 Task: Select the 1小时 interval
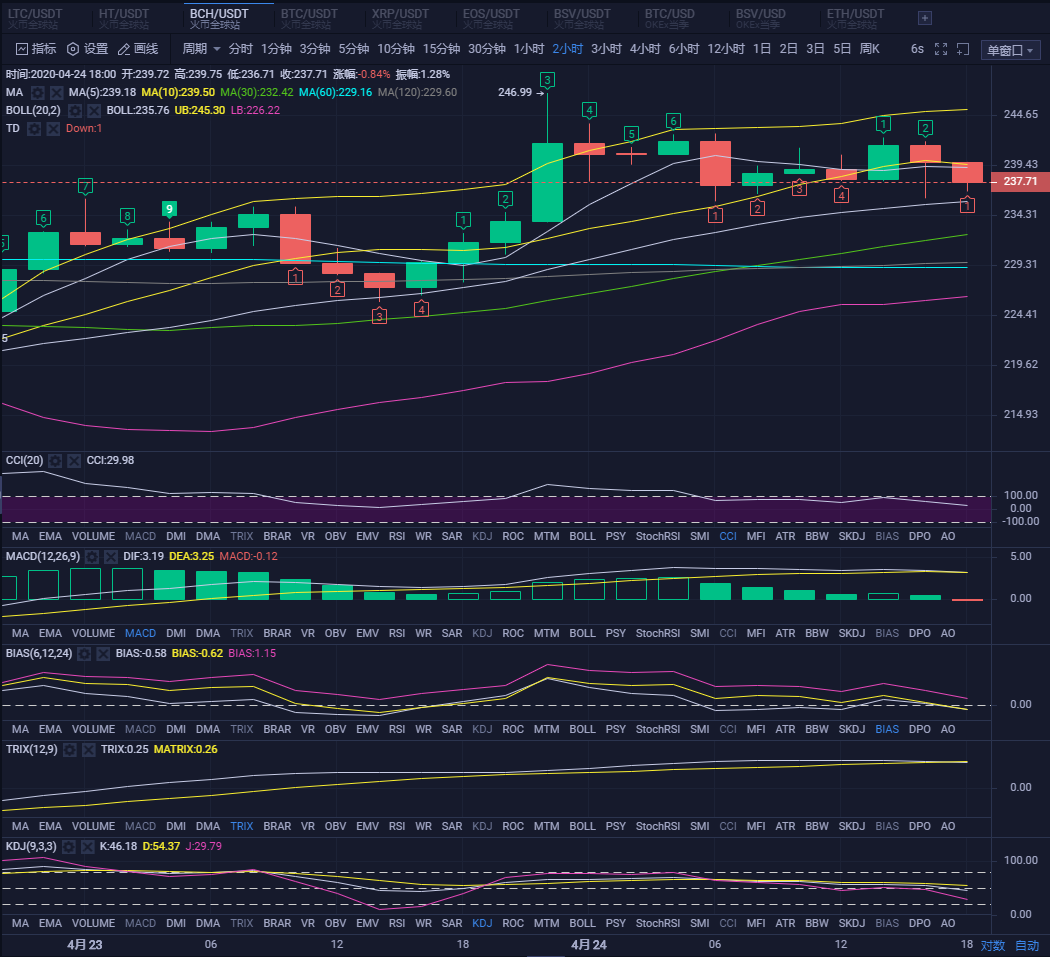(529, 49)
